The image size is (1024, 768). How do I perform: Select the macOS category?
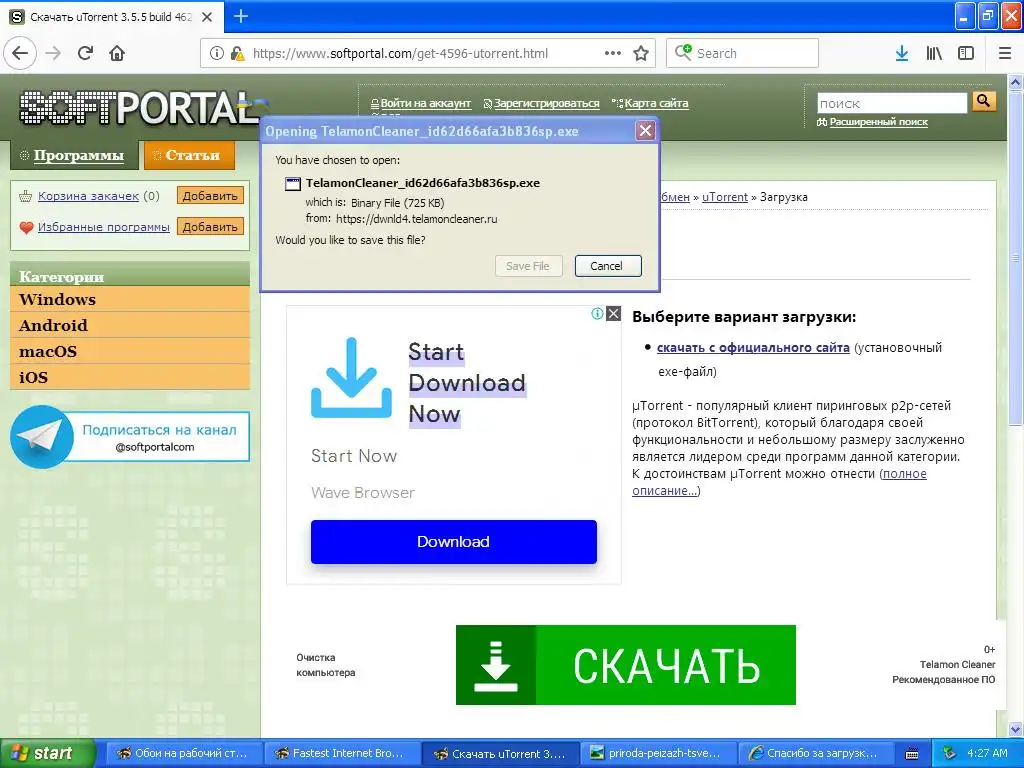point(130,351)
